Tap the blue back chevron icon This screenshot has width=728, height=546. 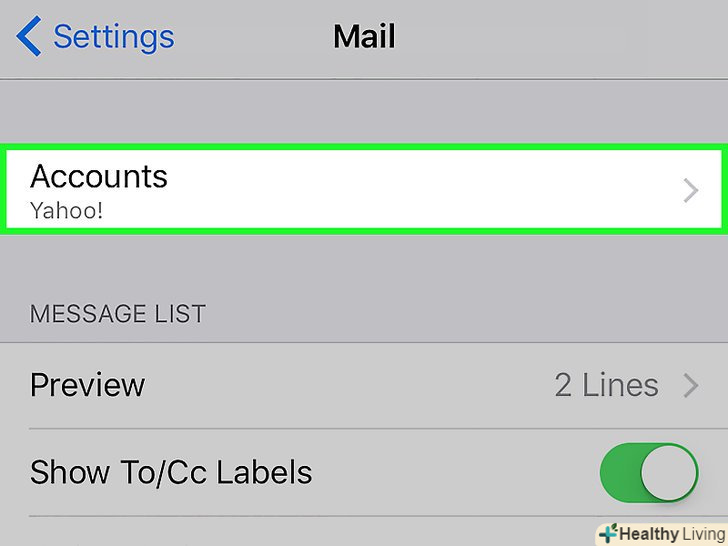click(x=28, y=38)
